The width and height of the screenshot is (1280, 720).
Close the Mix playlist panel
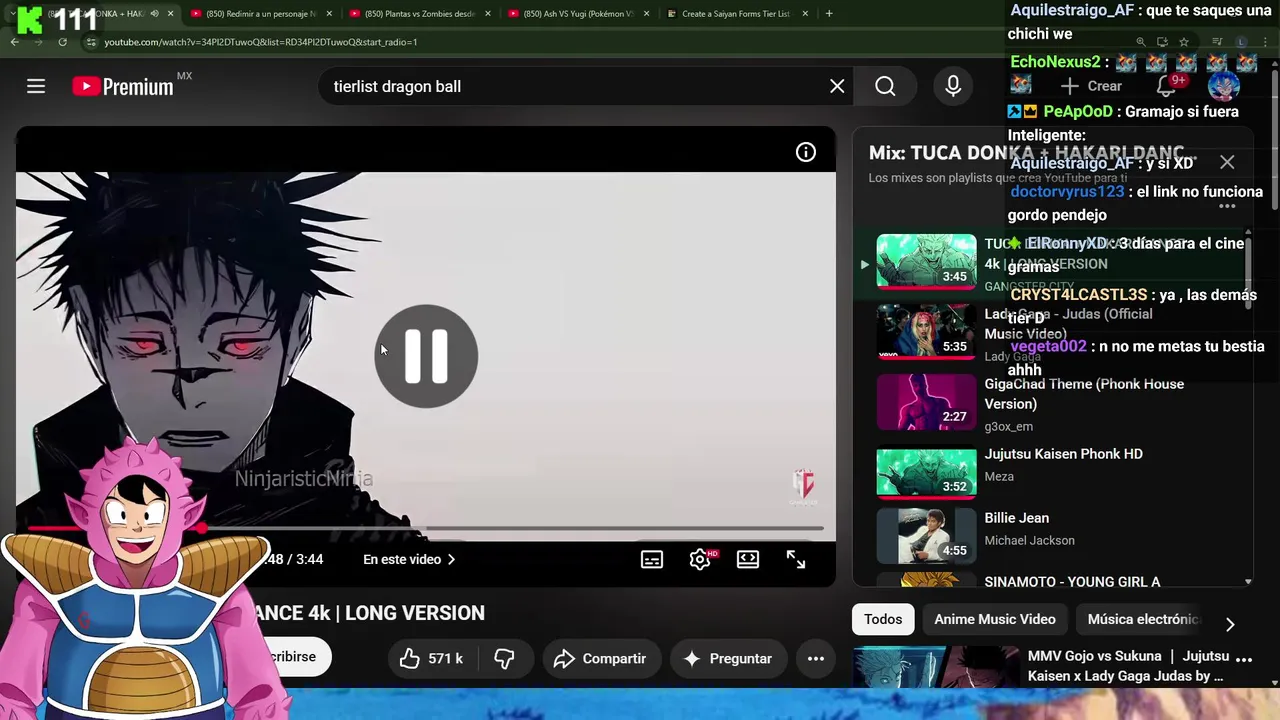click(1227, 162)
